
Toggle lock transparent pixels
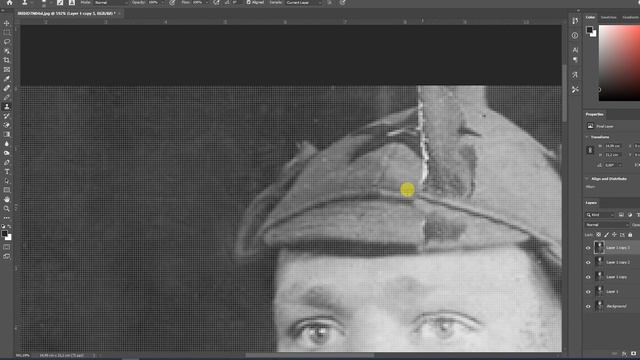pos(598,235)
